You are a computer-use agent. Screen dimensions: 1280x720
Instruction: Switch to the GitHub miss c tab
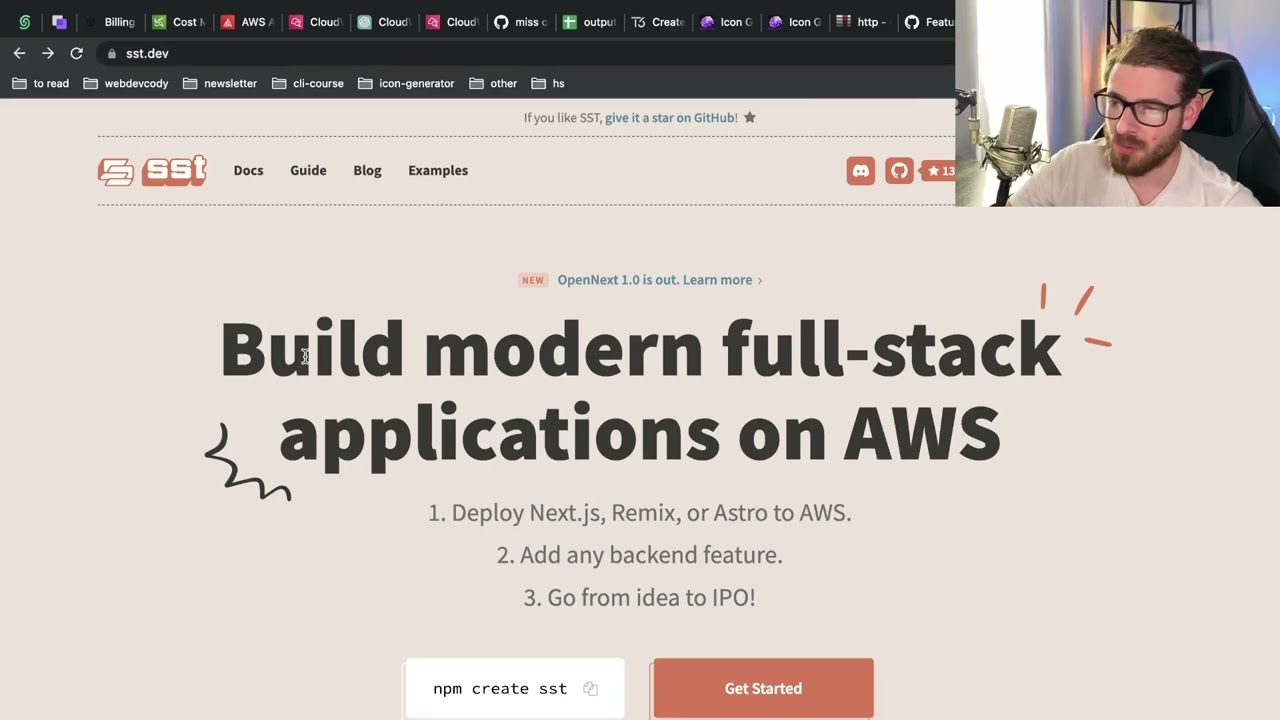[x=521, y=22]
